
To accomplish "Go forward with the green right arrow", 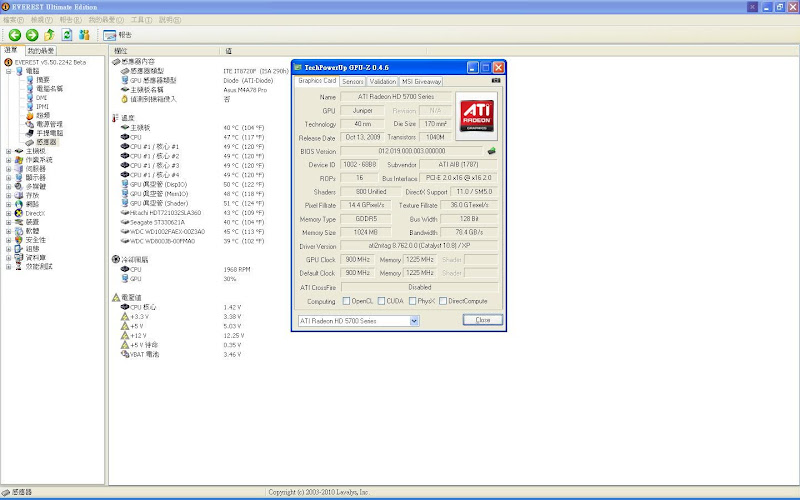I will point(32,35).
